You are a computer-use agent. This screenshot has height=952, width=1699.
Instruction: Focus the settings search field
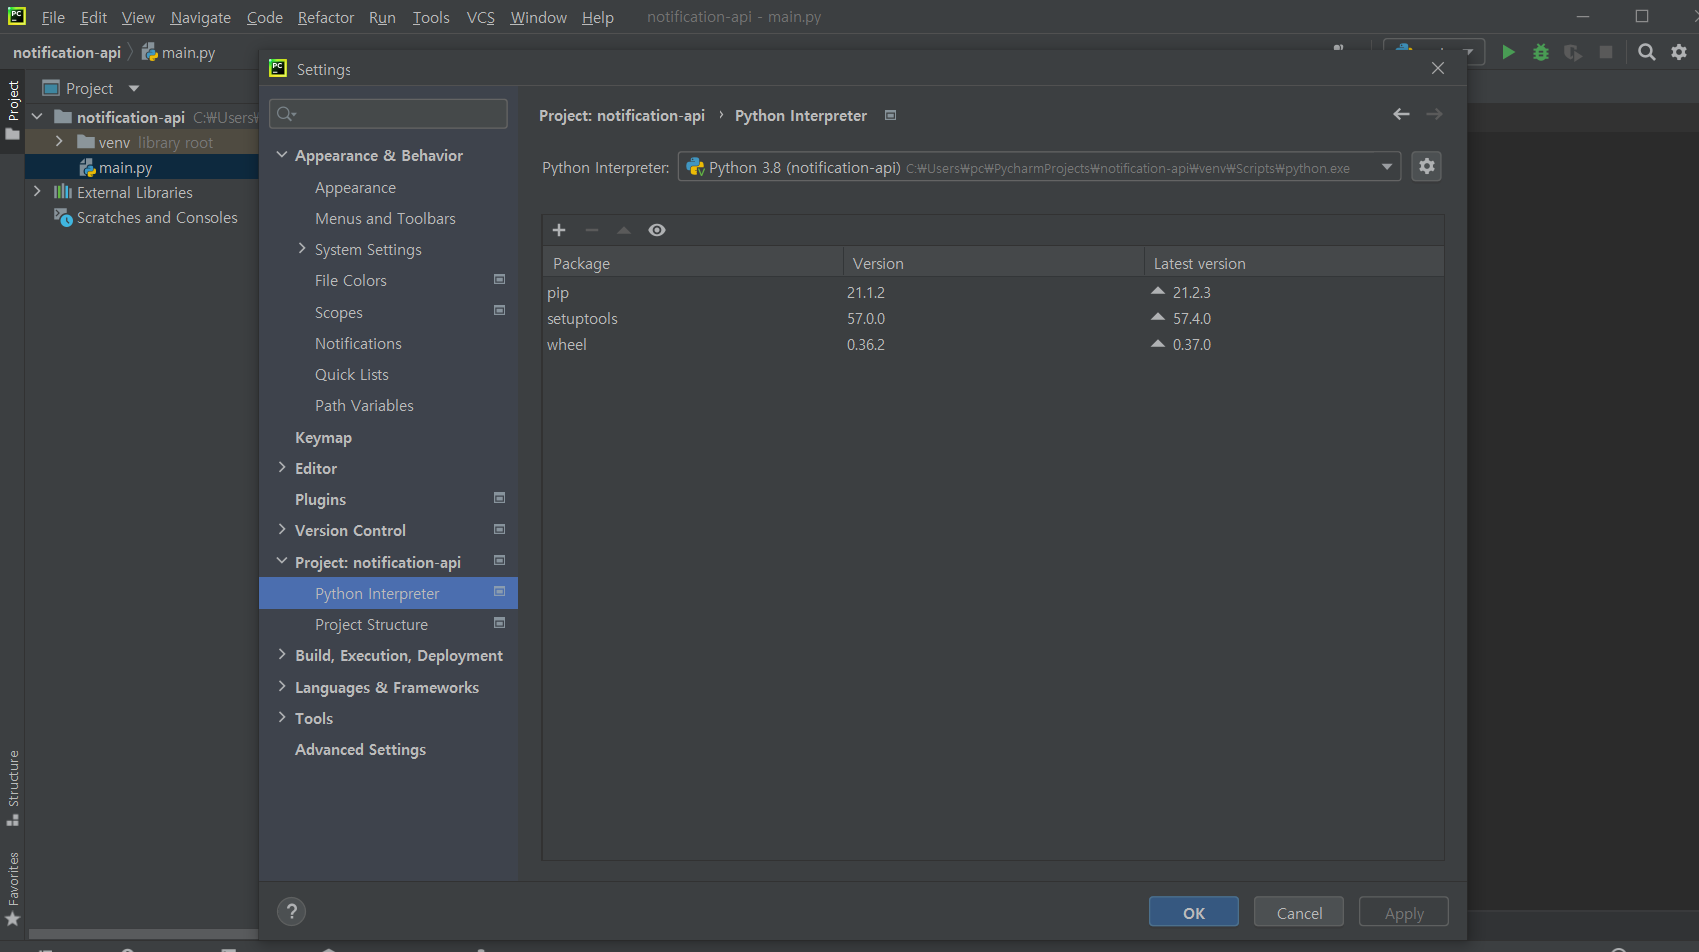click(388, 114)
